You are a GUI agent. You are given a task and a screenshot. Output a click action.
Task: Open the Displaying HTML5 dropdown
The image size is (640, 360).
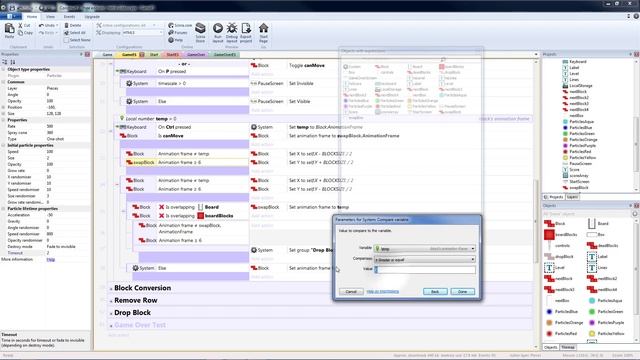pyautogui.click(x=143, y=33)
